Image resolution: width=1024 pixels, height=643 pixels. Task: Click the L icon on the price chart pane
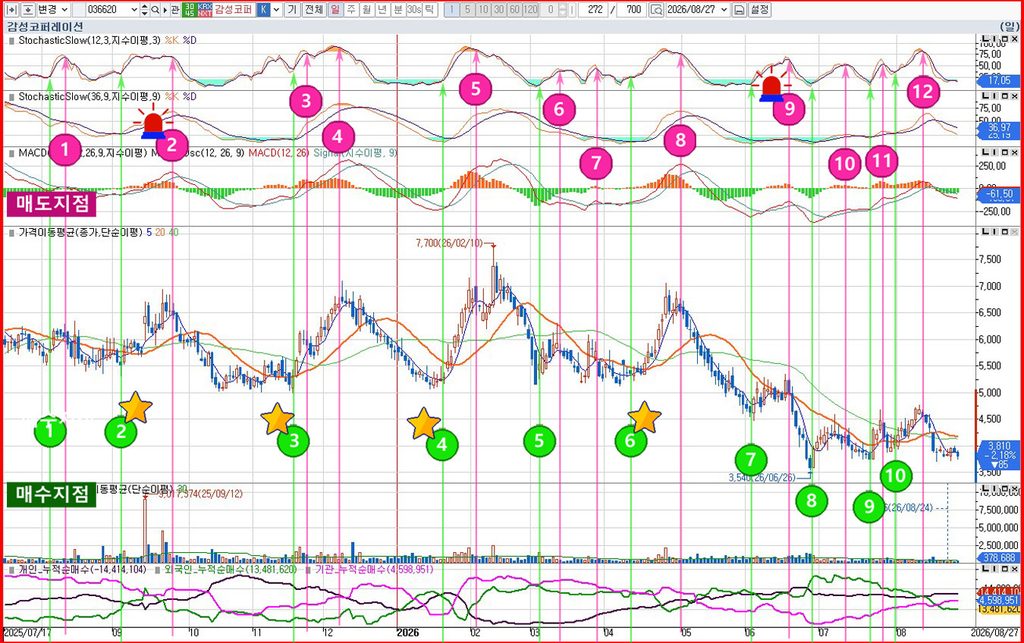click(x=985, y=232)
